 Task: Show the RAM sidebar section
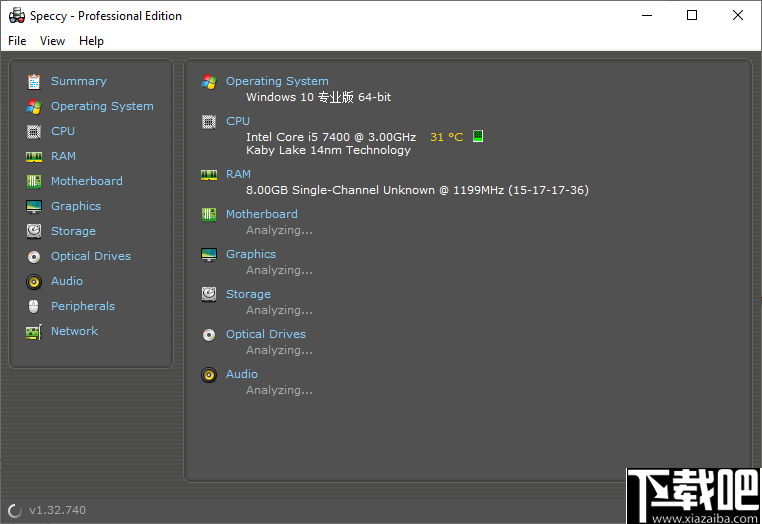click(63, 156)
